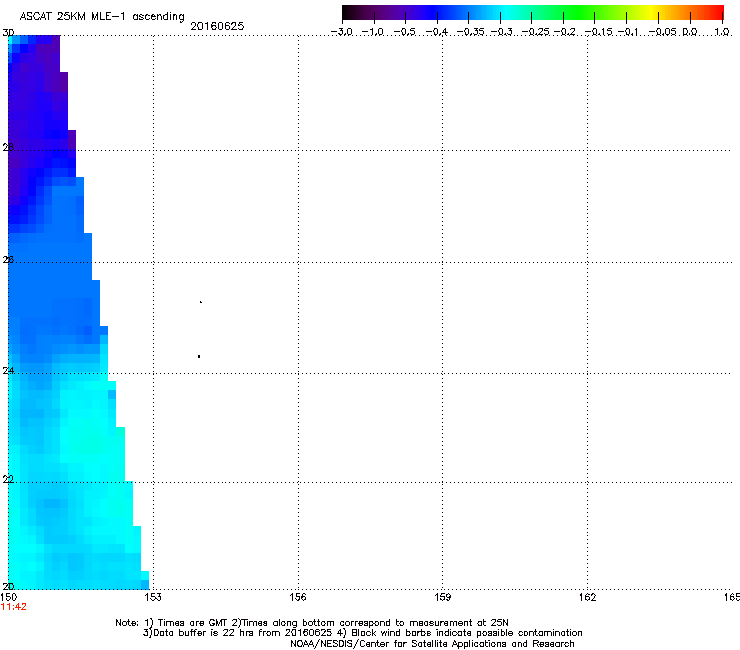Image resolution: width=740 pixels, height=650 pixels.
Task: Click the red time stamp 11:42
Action: 14,607
